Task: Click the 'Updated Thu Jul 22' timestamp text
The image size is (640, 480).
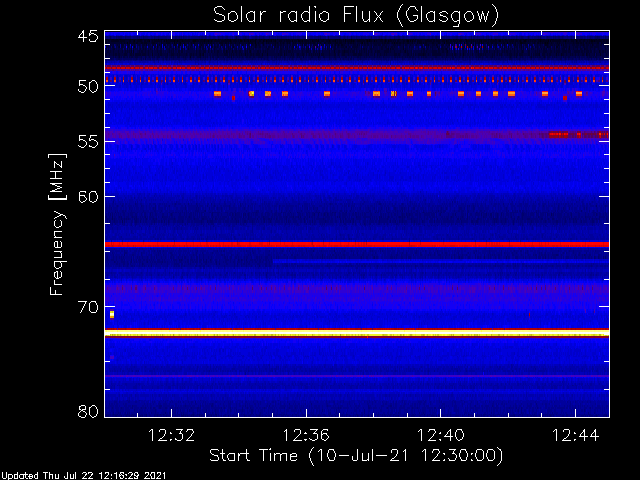Action: point(84,476)
